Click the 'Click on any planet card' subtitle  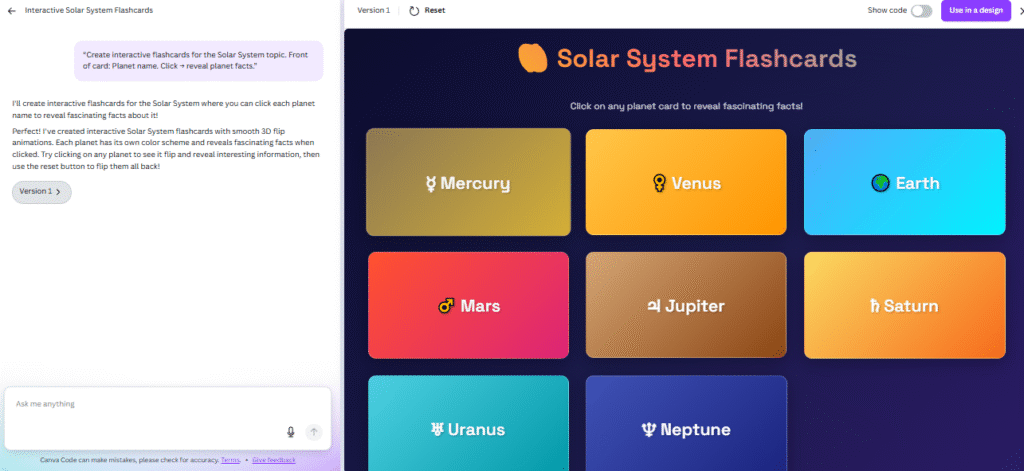click(686, 106)
